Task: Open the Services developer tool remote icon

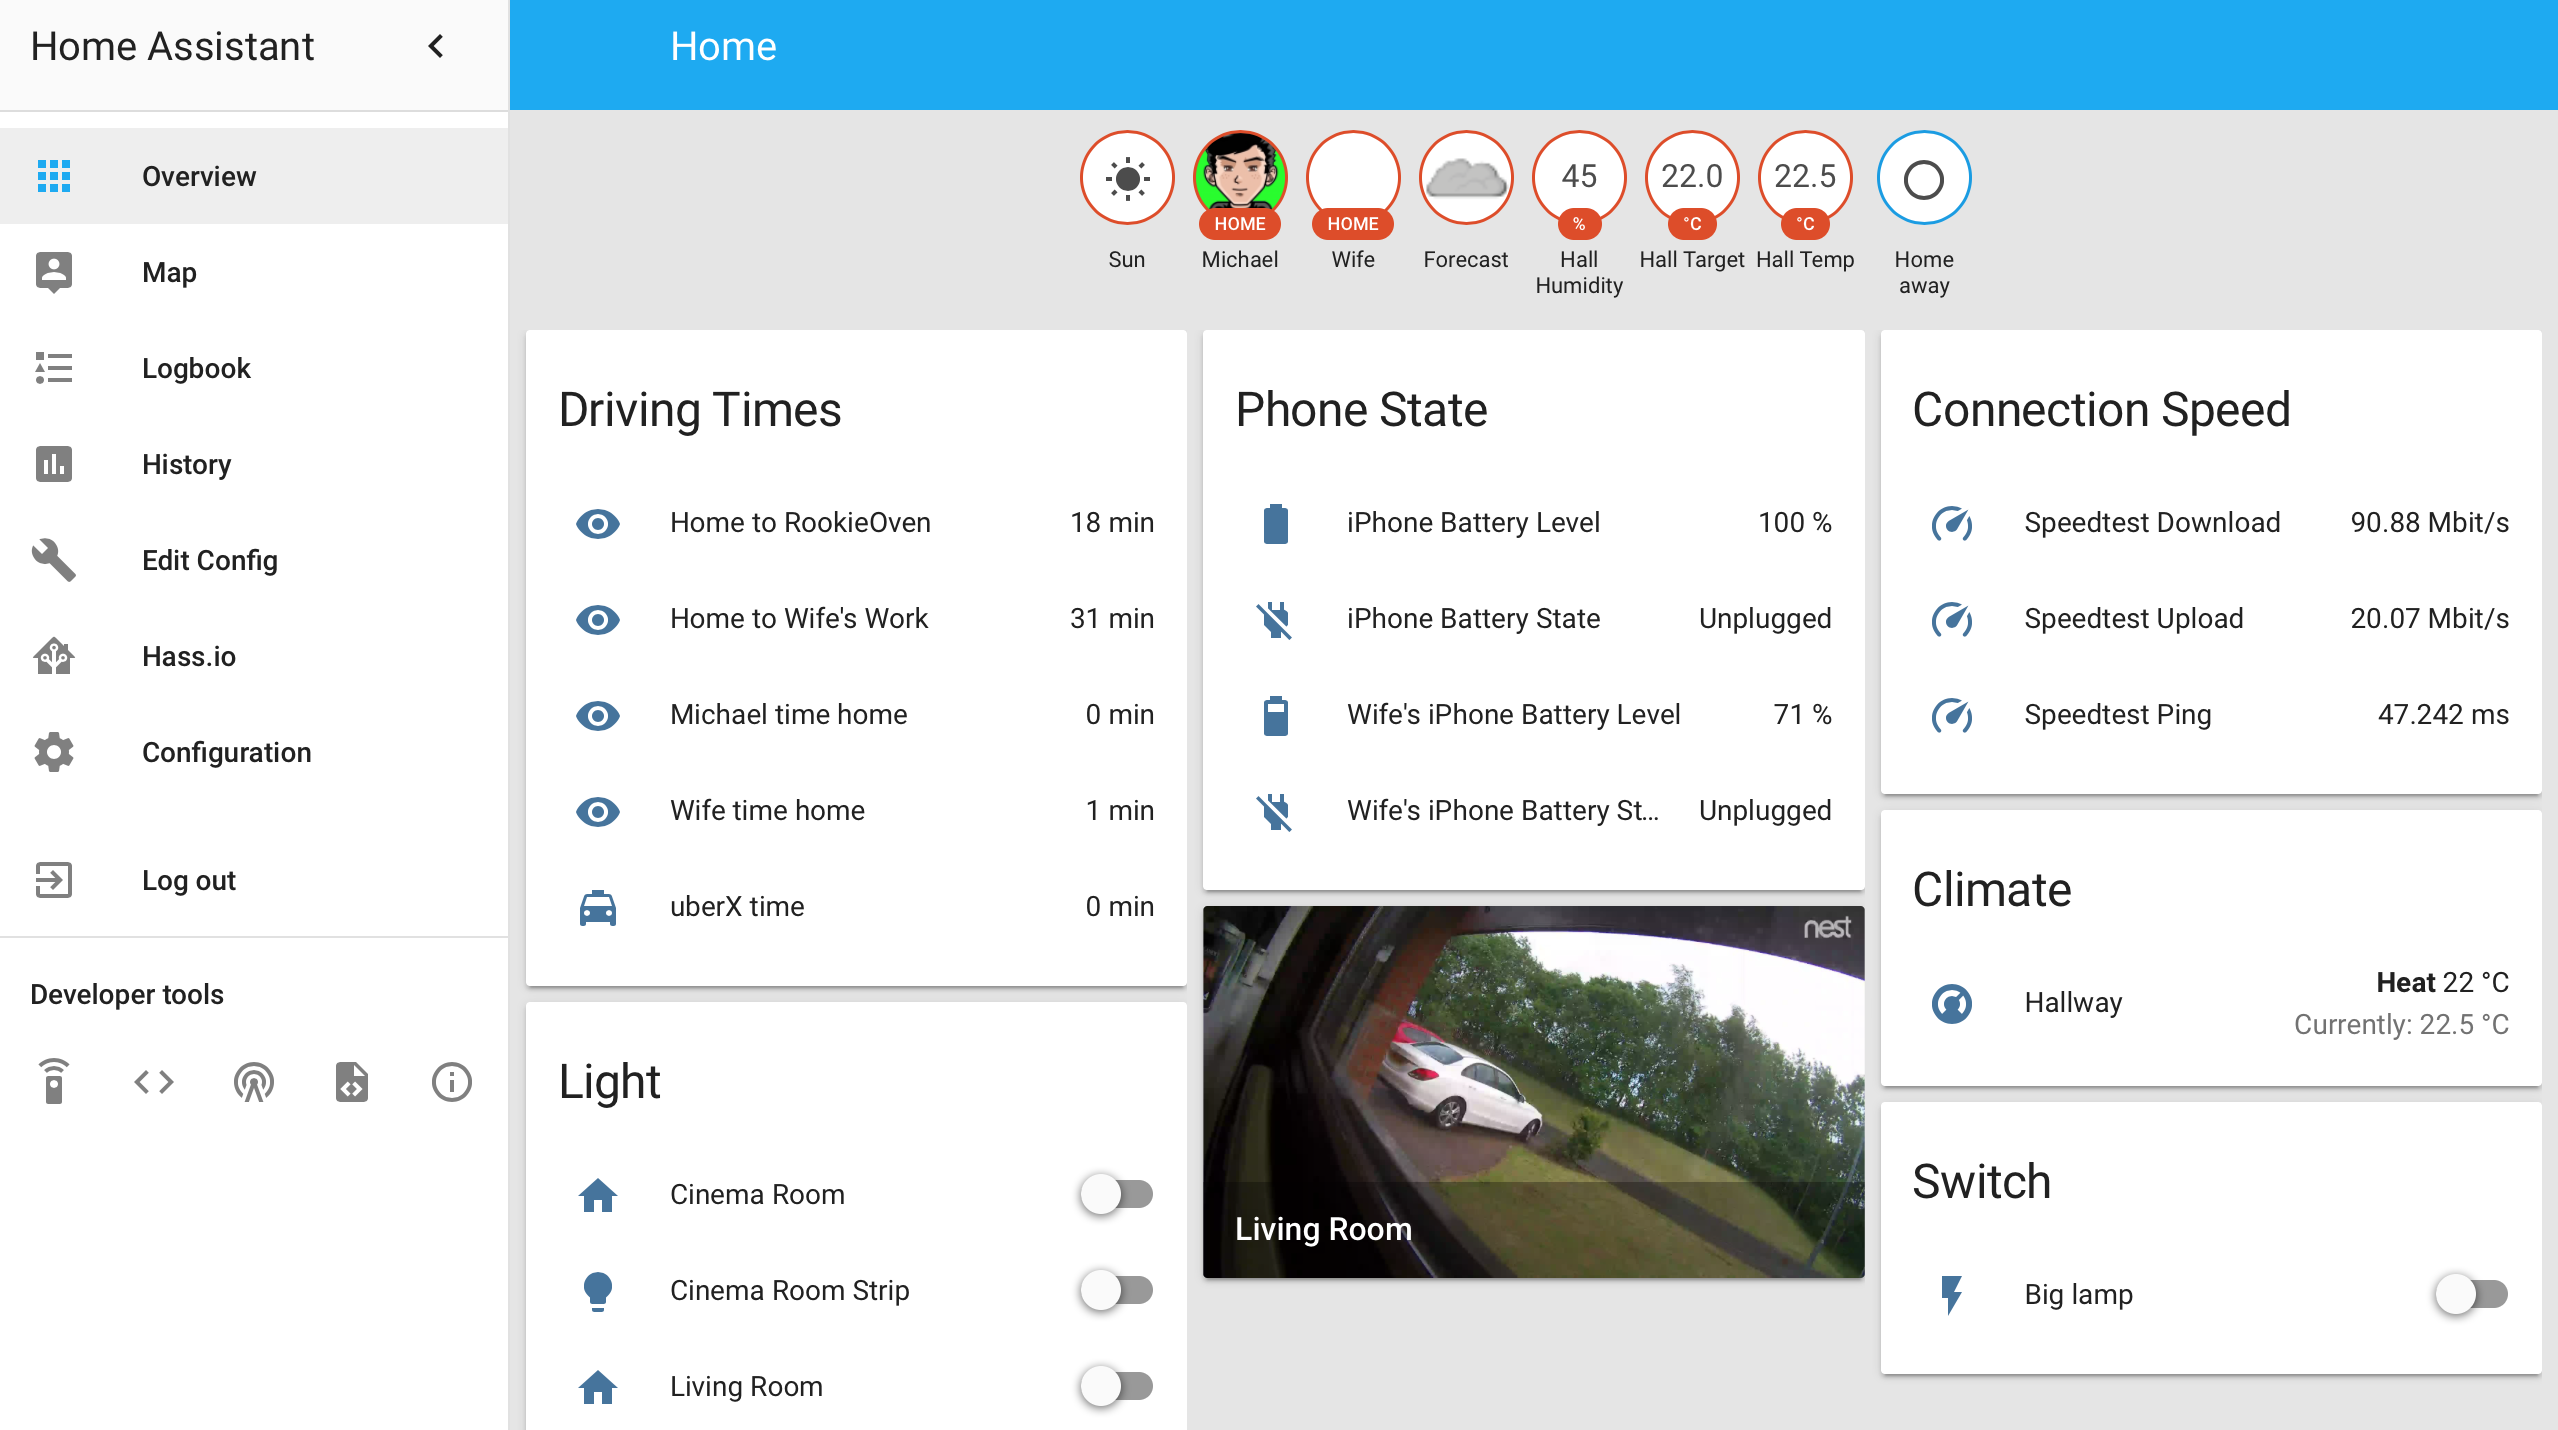Action: pyautogui.click(x=54, y=1081)
